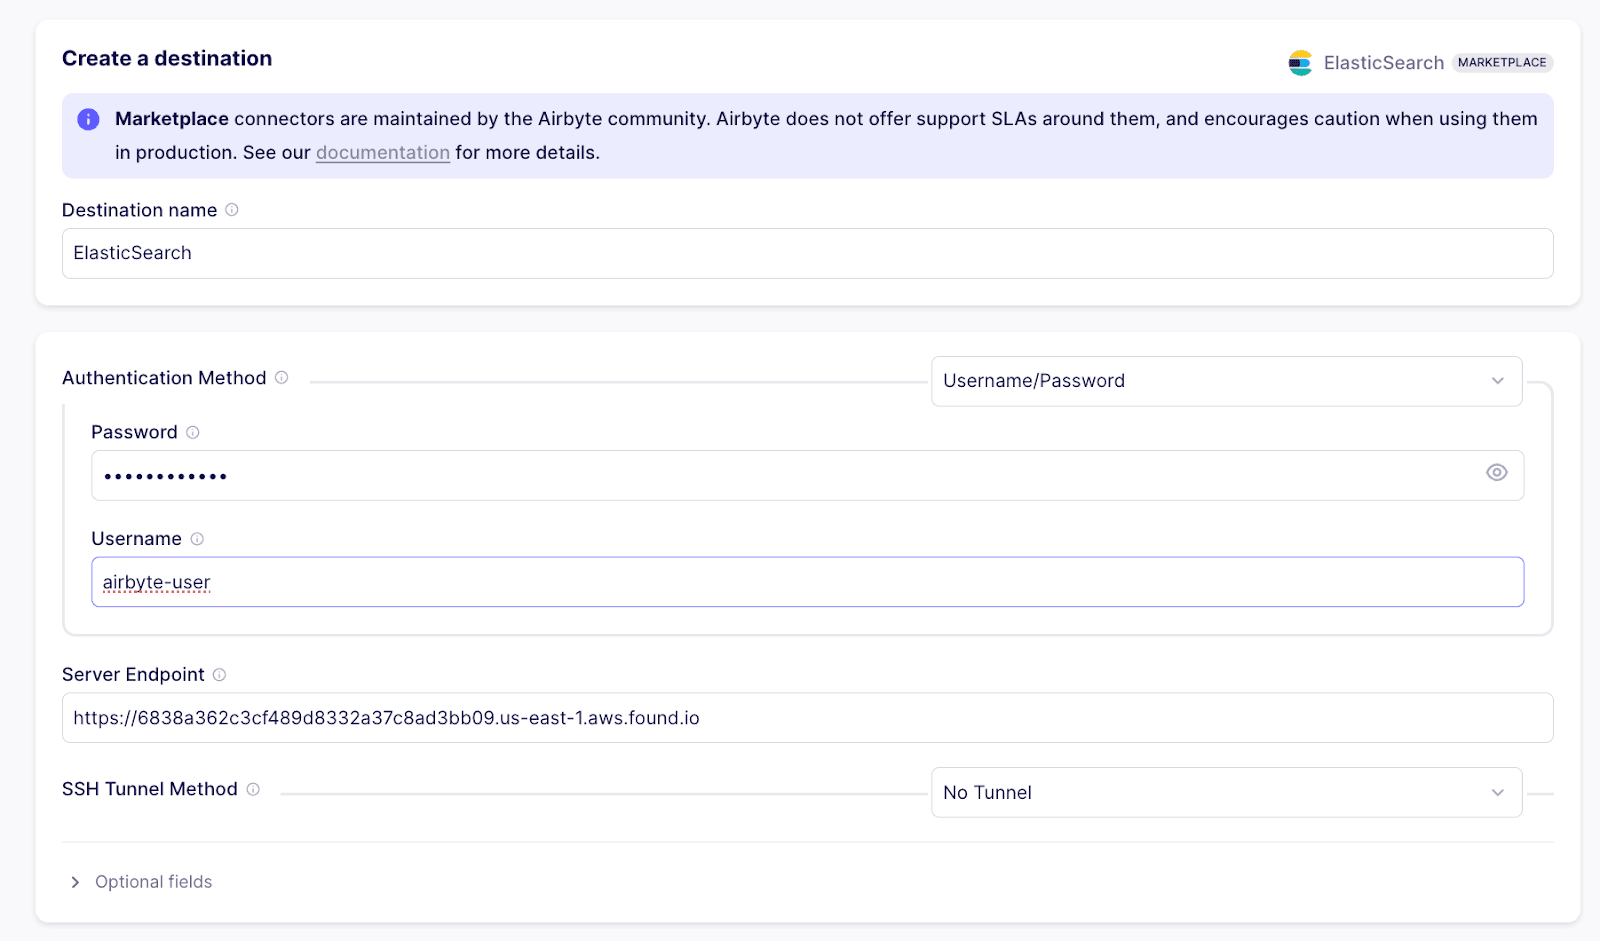Click the Password field info icon
1600x941 pixels.
[193, 432]
